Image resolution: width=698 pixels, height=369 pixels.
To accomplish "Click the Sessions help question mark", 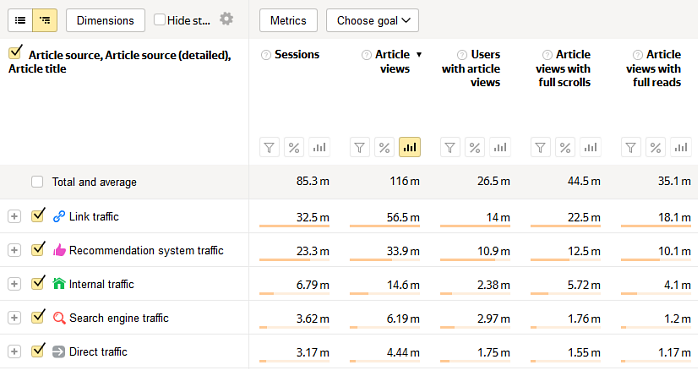I will 266,55.
